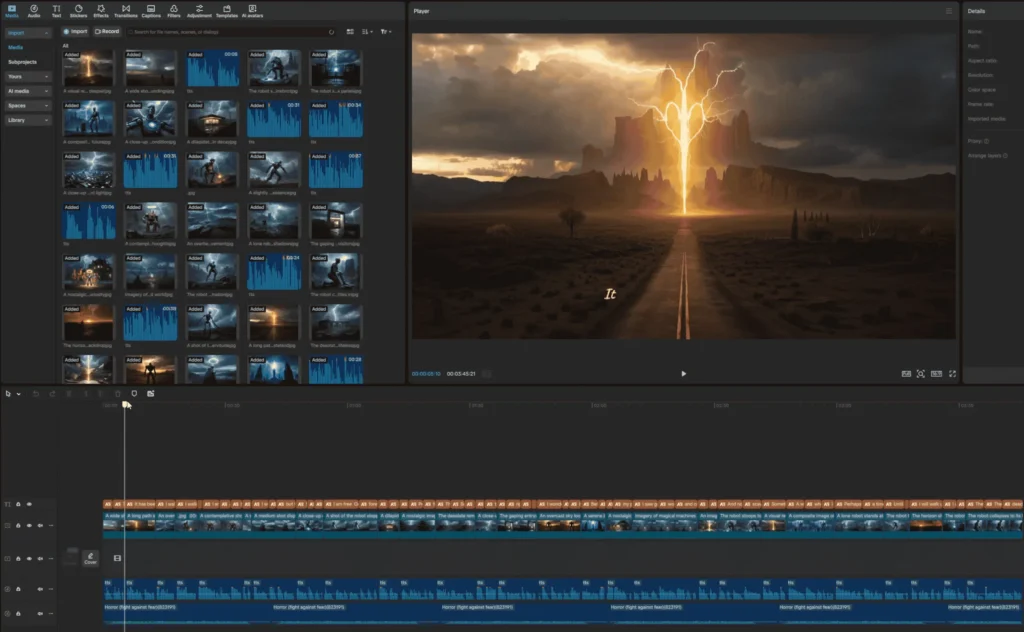The width and height of the screenshot is (1024, 632).
Task: Click the Delete trash icon
Action: coord(118,394)
